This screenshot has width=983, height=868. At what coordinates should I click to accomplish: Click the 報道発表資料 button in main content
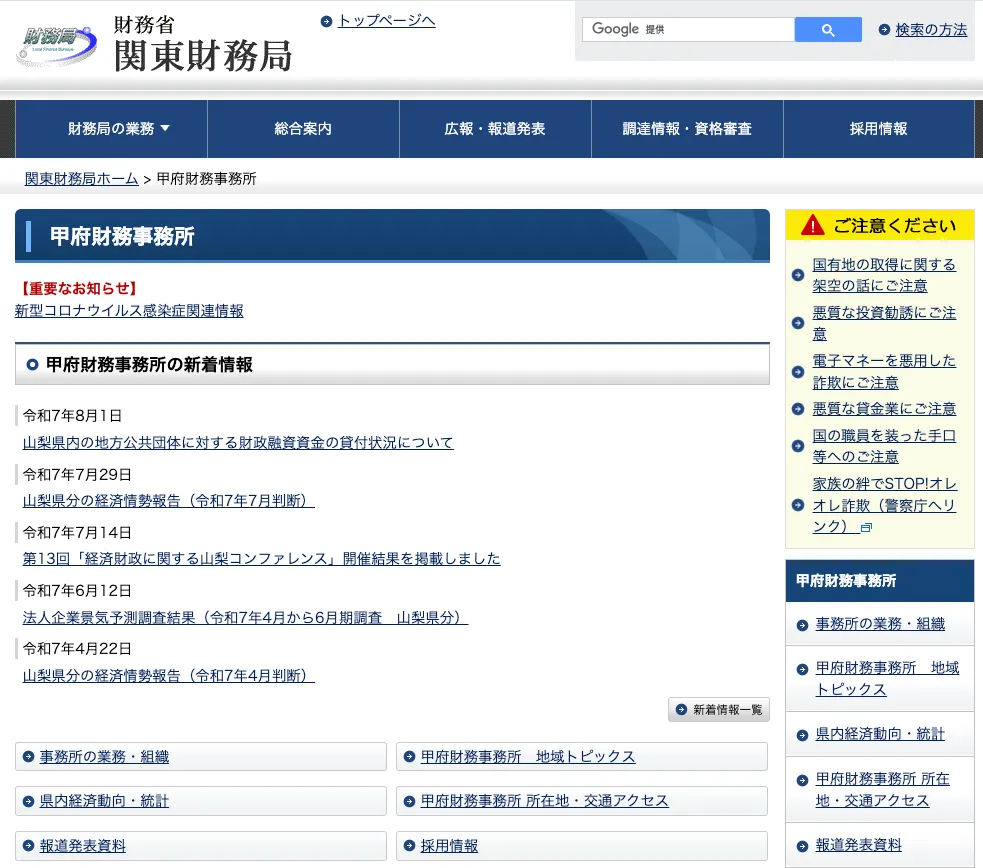83,846
